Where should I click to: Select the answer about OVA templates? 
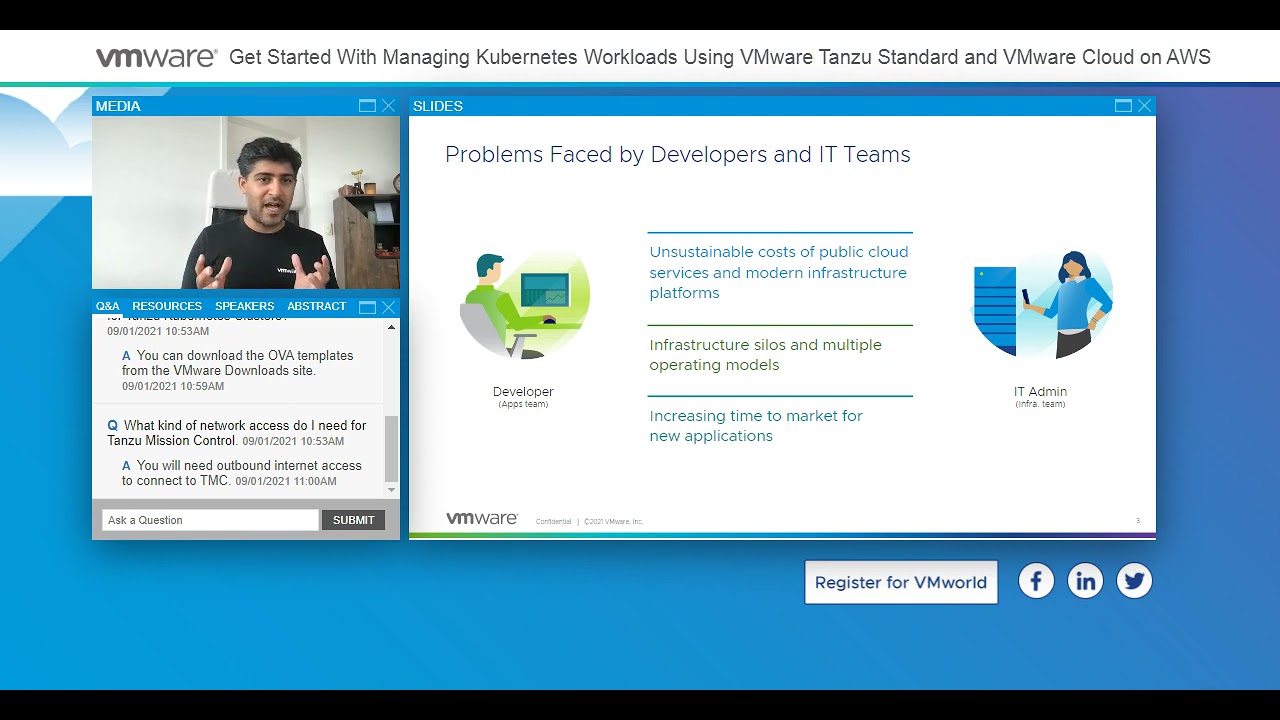238,363
